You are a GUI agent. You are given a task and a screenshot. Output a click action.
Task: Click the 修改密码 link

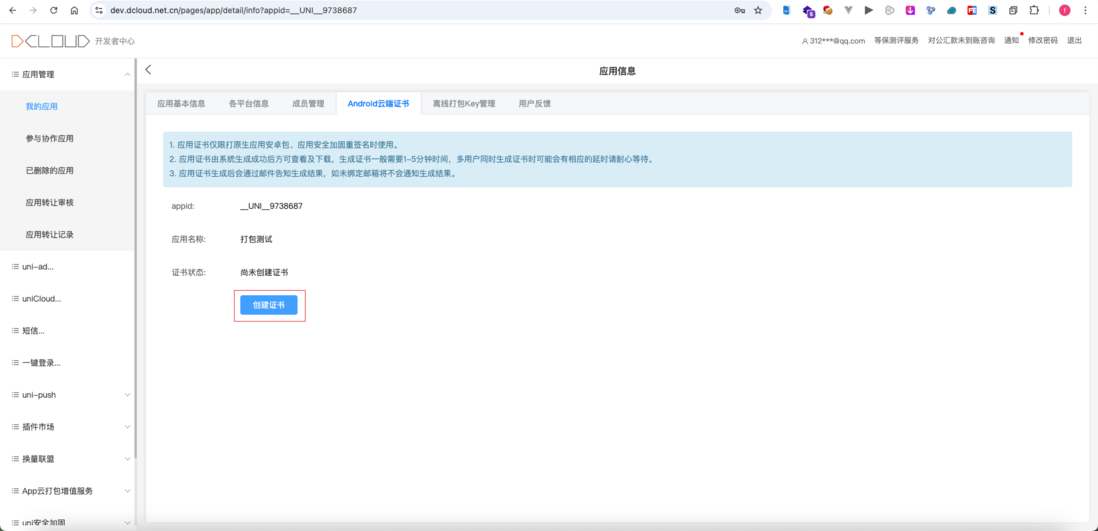tap(1043, 41)
